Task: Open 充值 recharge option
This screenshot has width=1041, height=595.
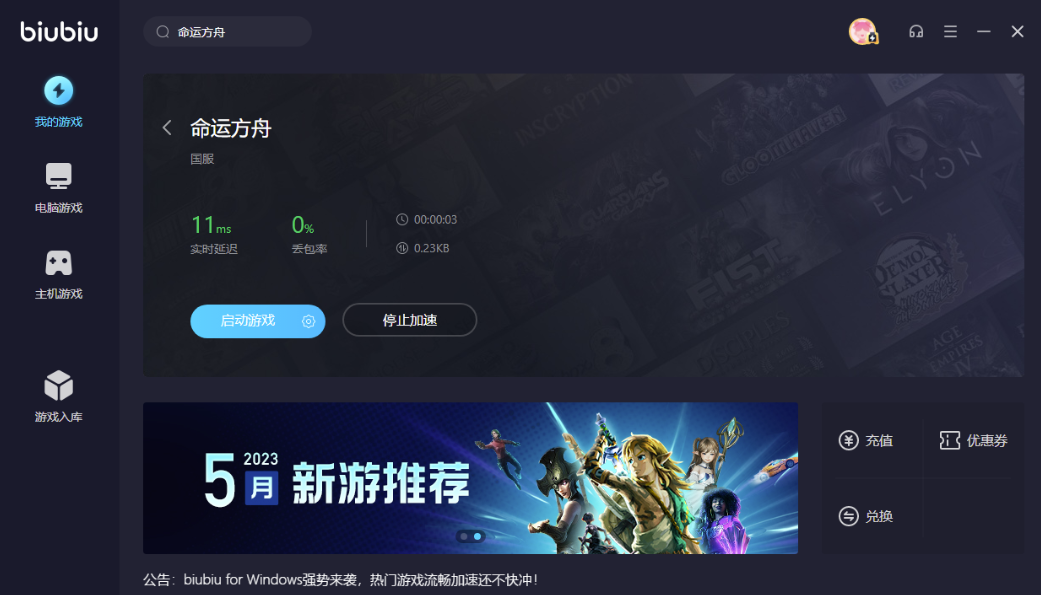Action: tap(867, 440)
